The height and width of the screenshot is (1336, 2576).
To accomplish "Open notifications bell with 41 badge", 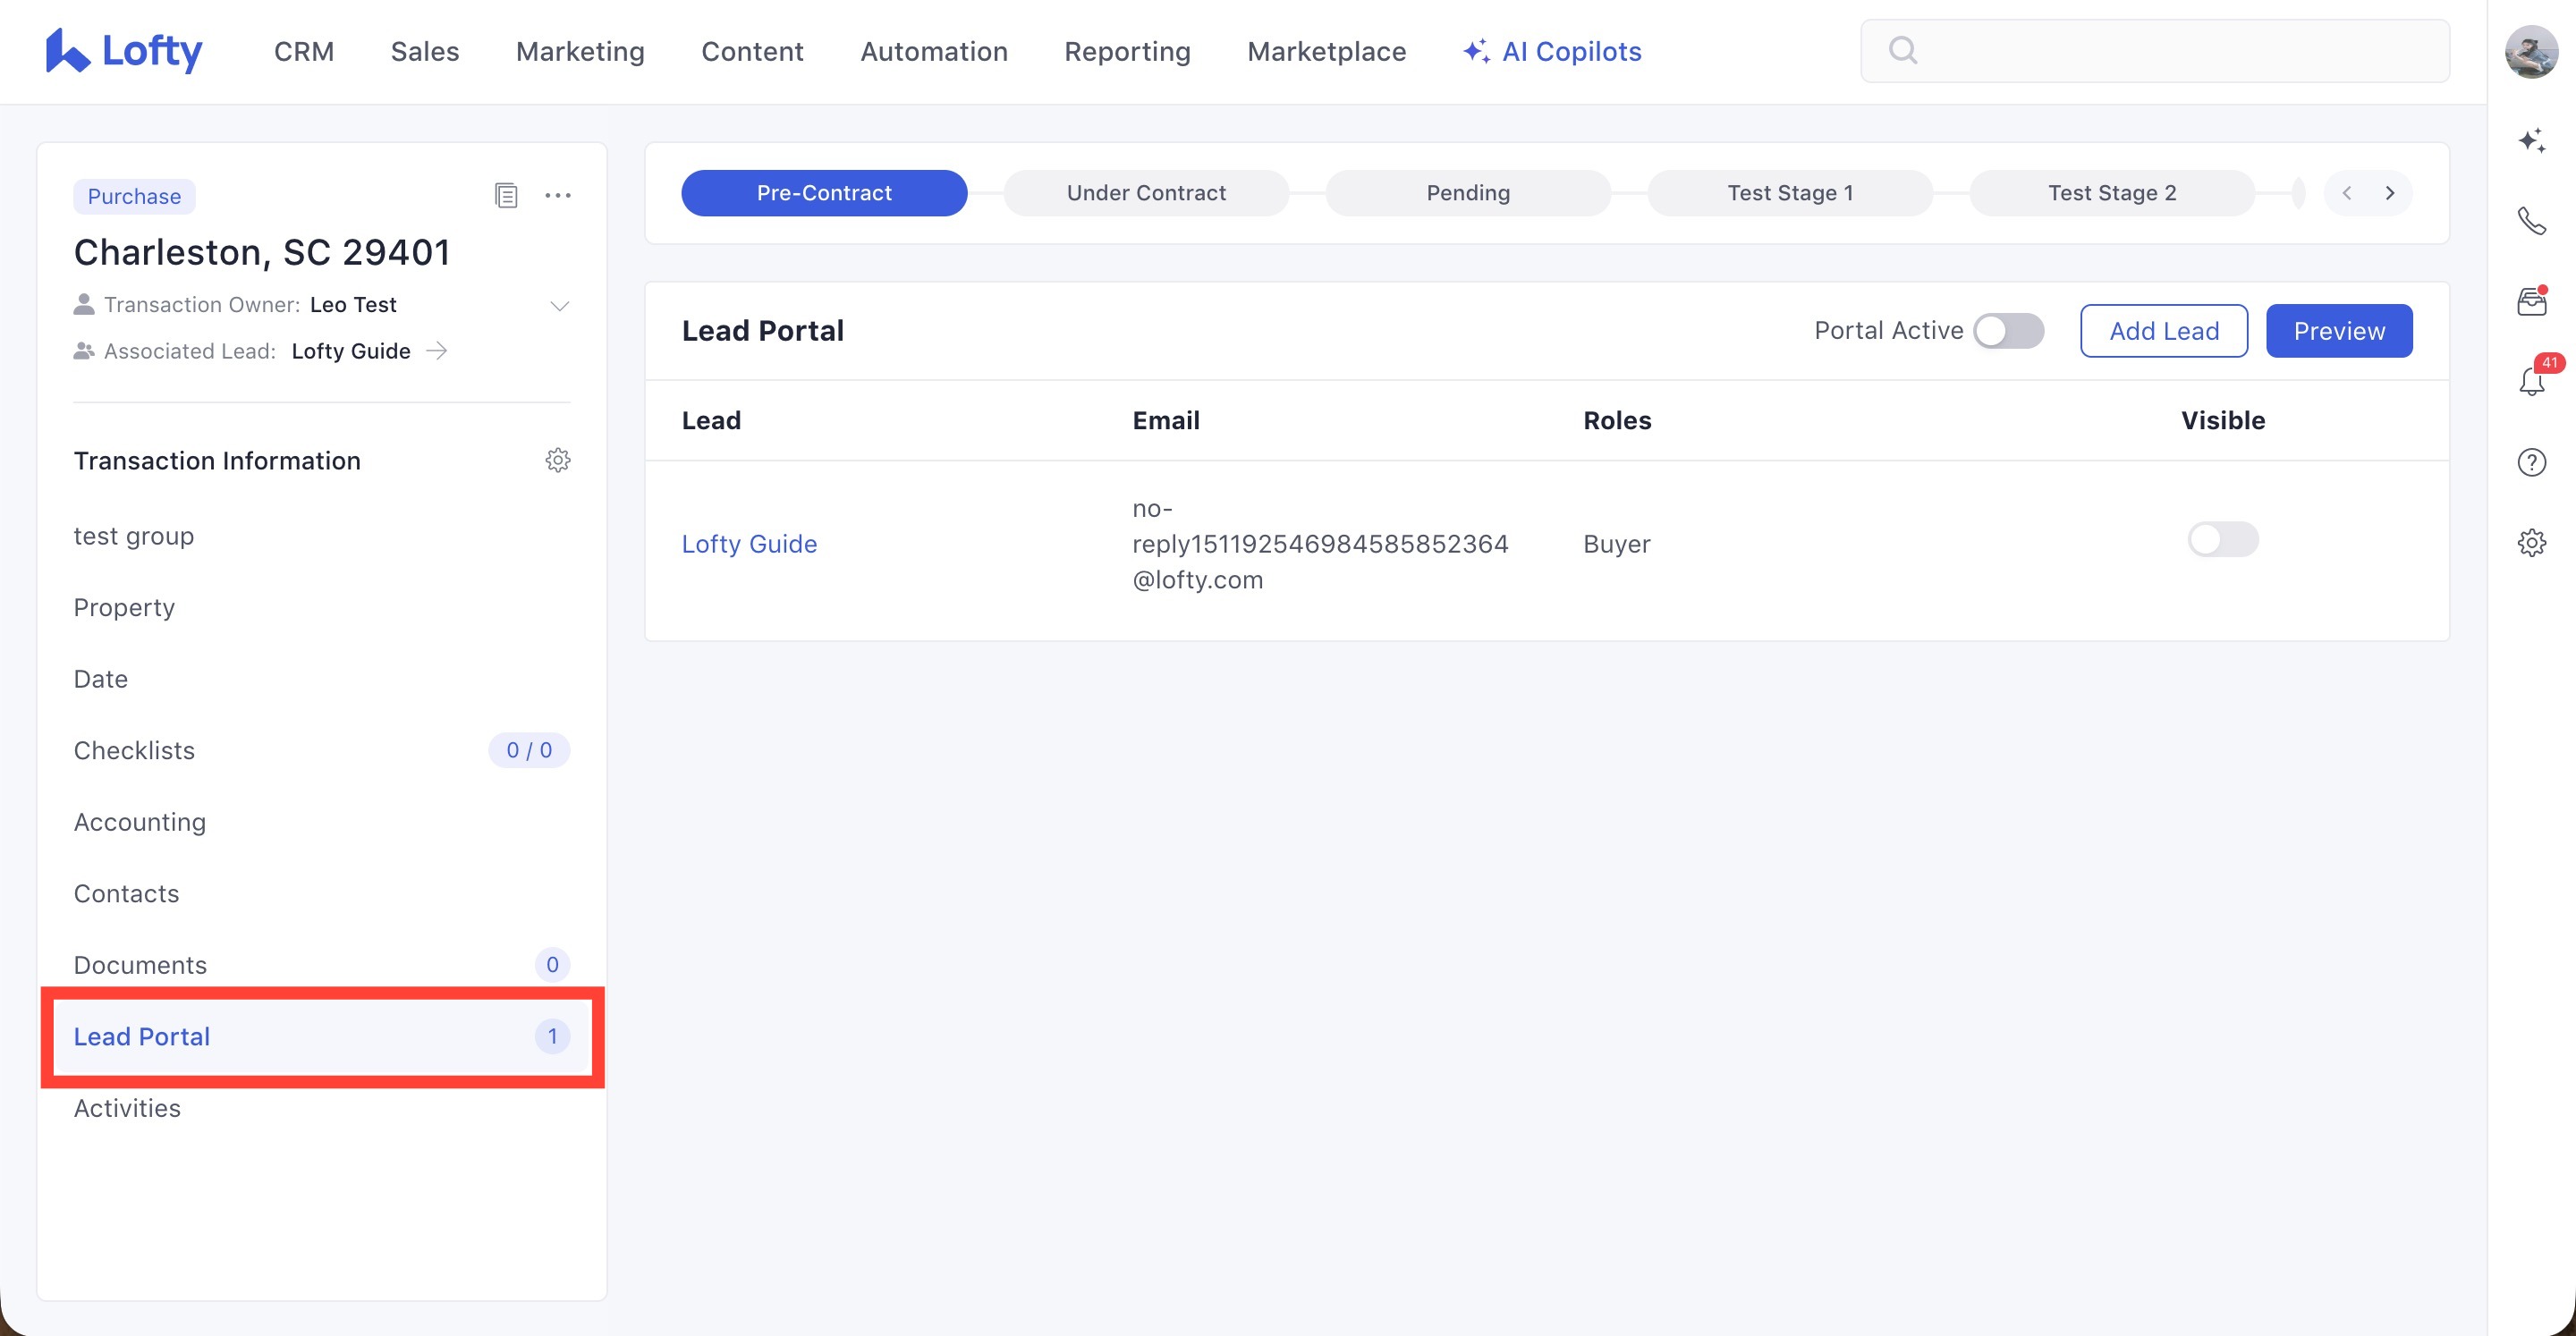I will click(x=2531, y=381).
